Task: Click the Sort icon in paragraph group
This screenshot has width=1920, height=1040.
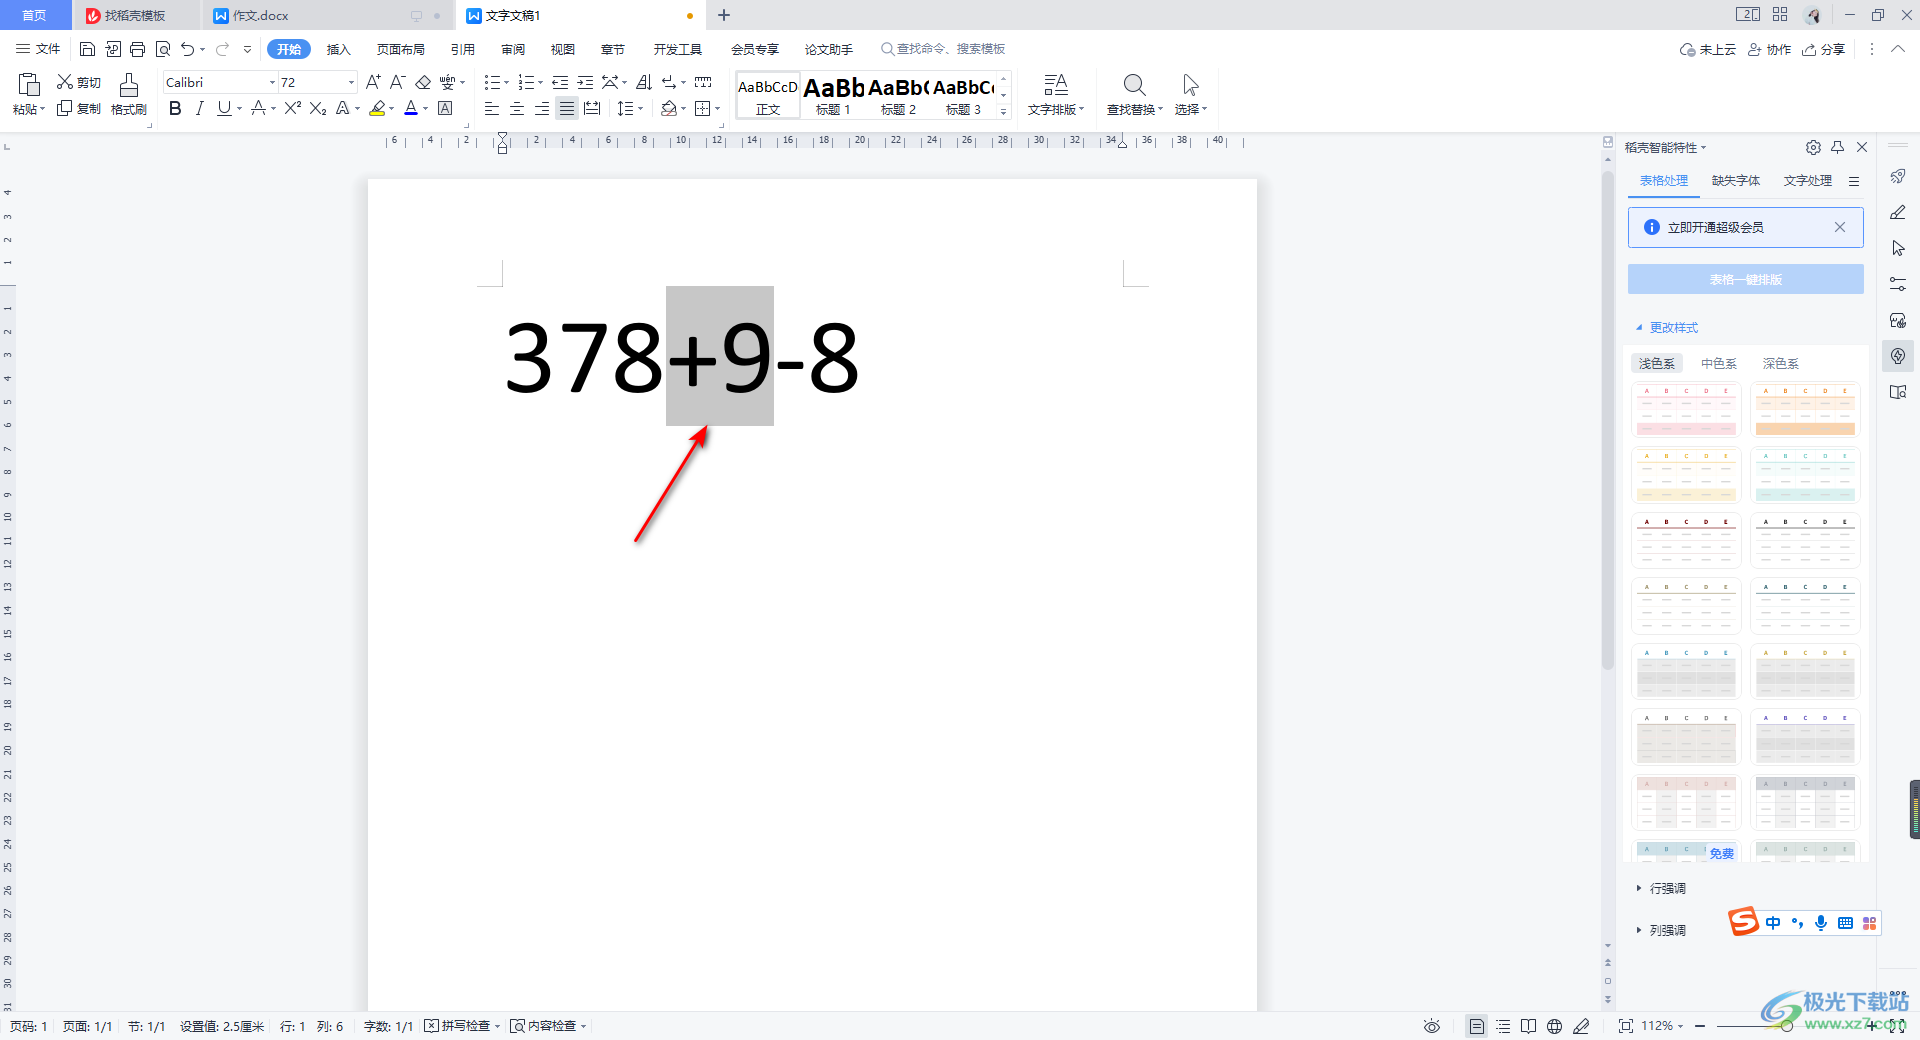Action: coord(644,82)
